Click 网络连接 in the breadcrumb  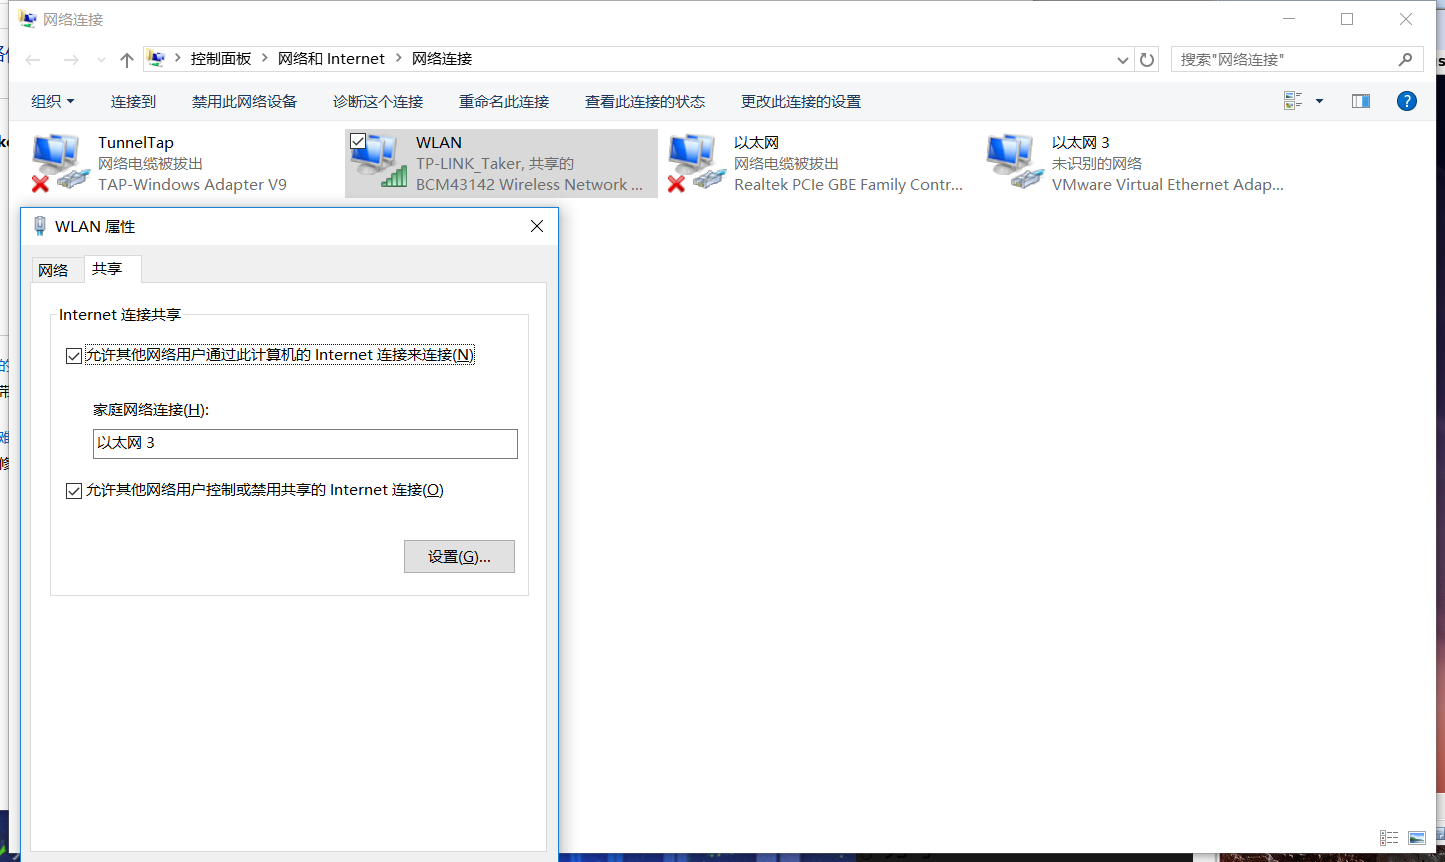442,59
